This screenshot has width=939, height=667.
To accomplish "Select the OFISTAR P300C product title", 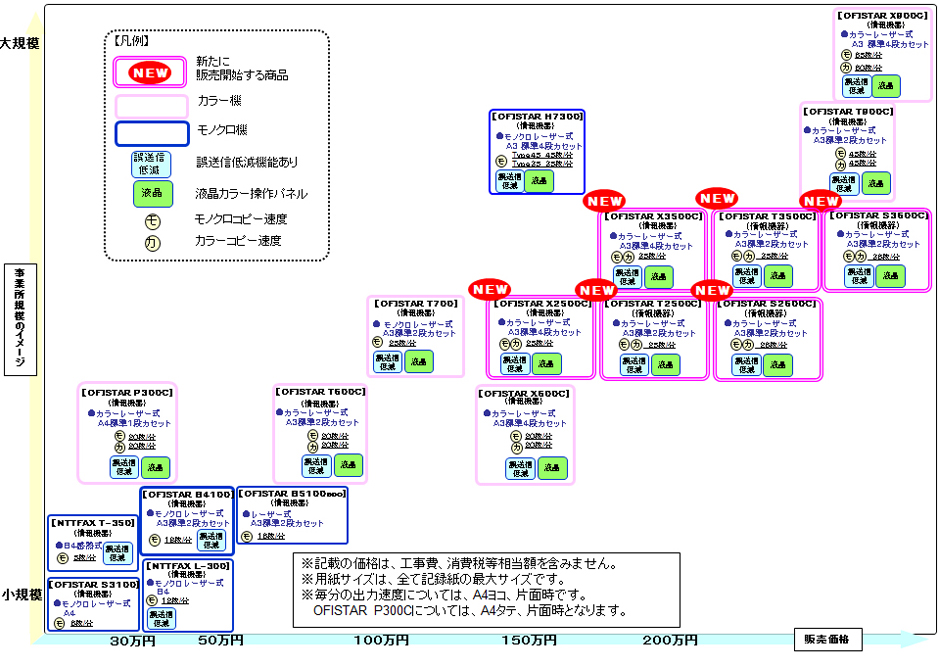I will tap(127, 393).
